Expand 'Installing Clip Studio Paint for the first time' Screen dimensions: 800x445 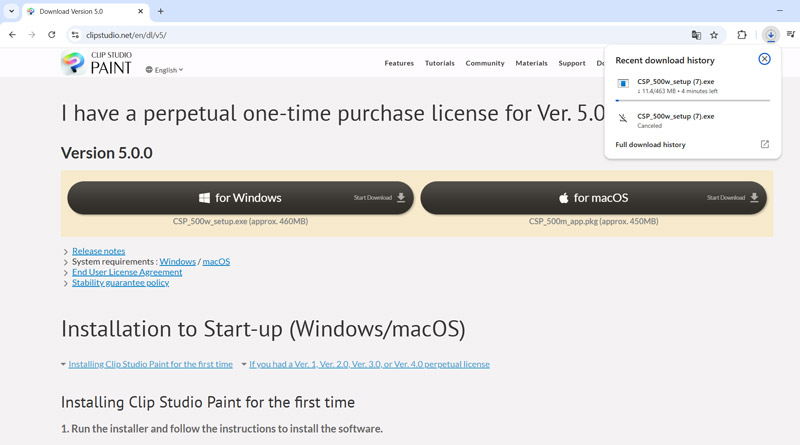(150, 364)
